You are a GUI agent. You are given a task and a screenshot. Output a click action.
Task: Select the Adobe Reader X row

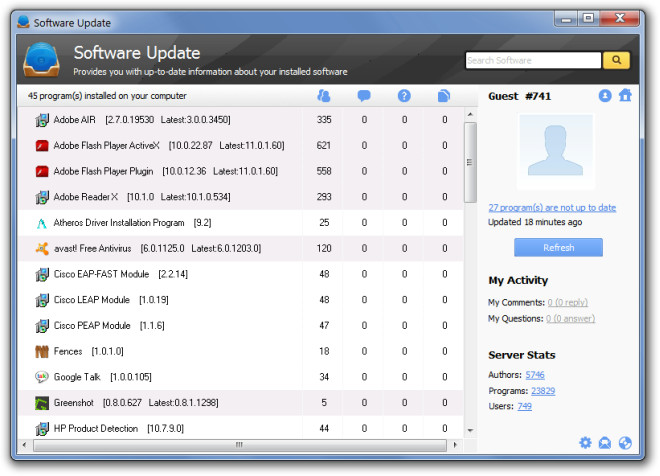(240, 197)
